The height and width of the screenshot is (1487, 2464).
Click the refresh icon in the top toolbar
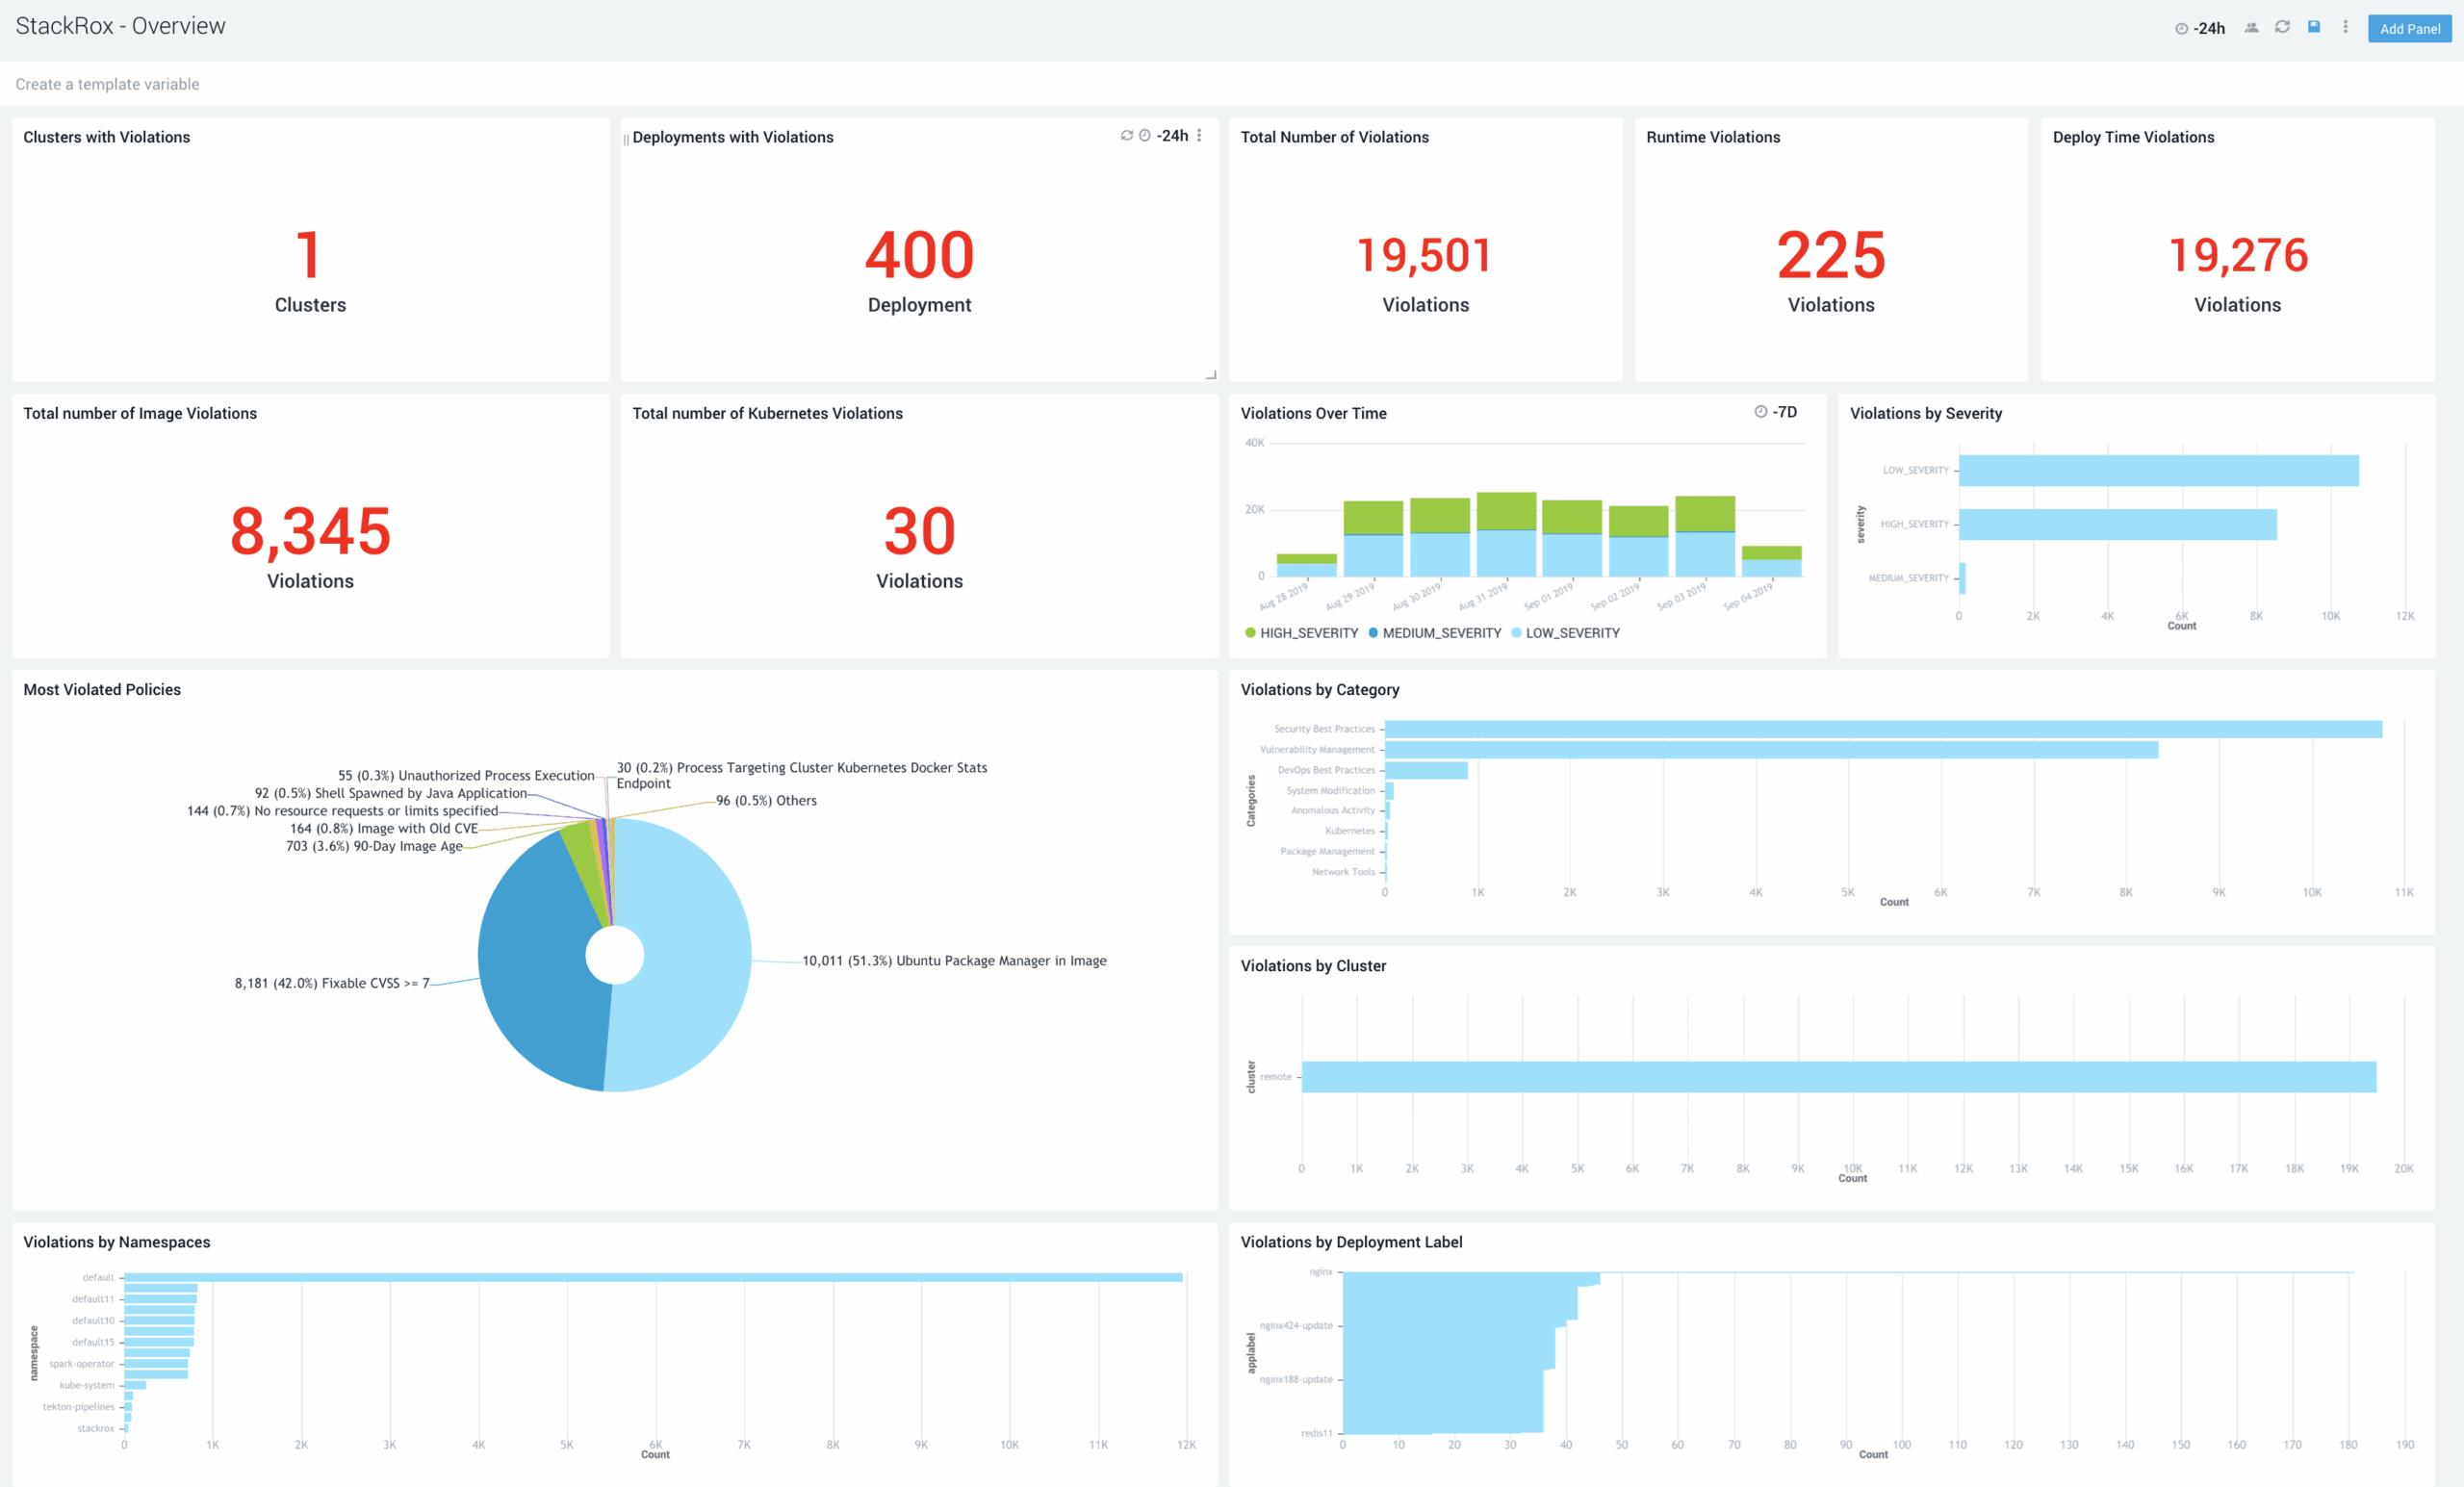(2283, 27)
